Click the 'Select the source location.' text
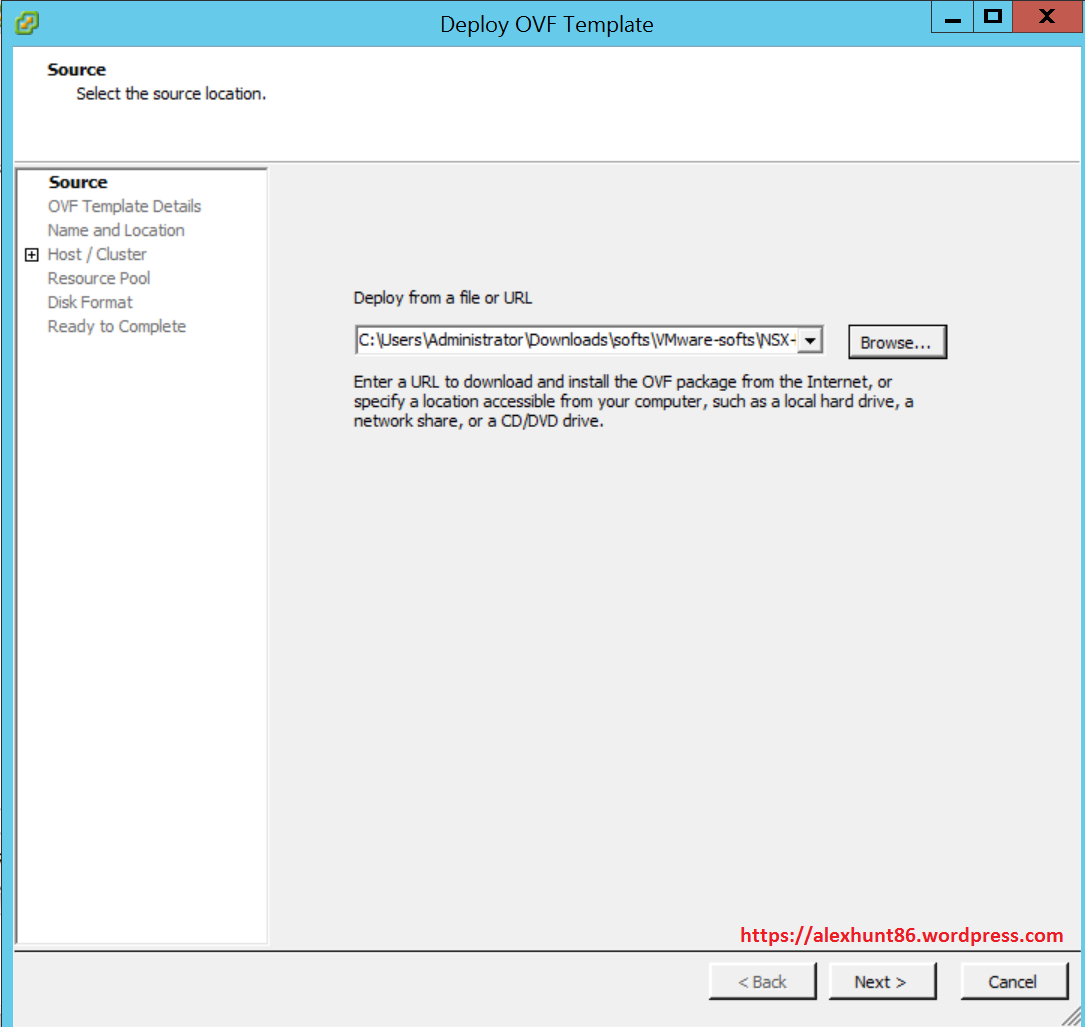Image resolution: width=1085 pixels, height=1027 pixels. [x=171, y=94]
